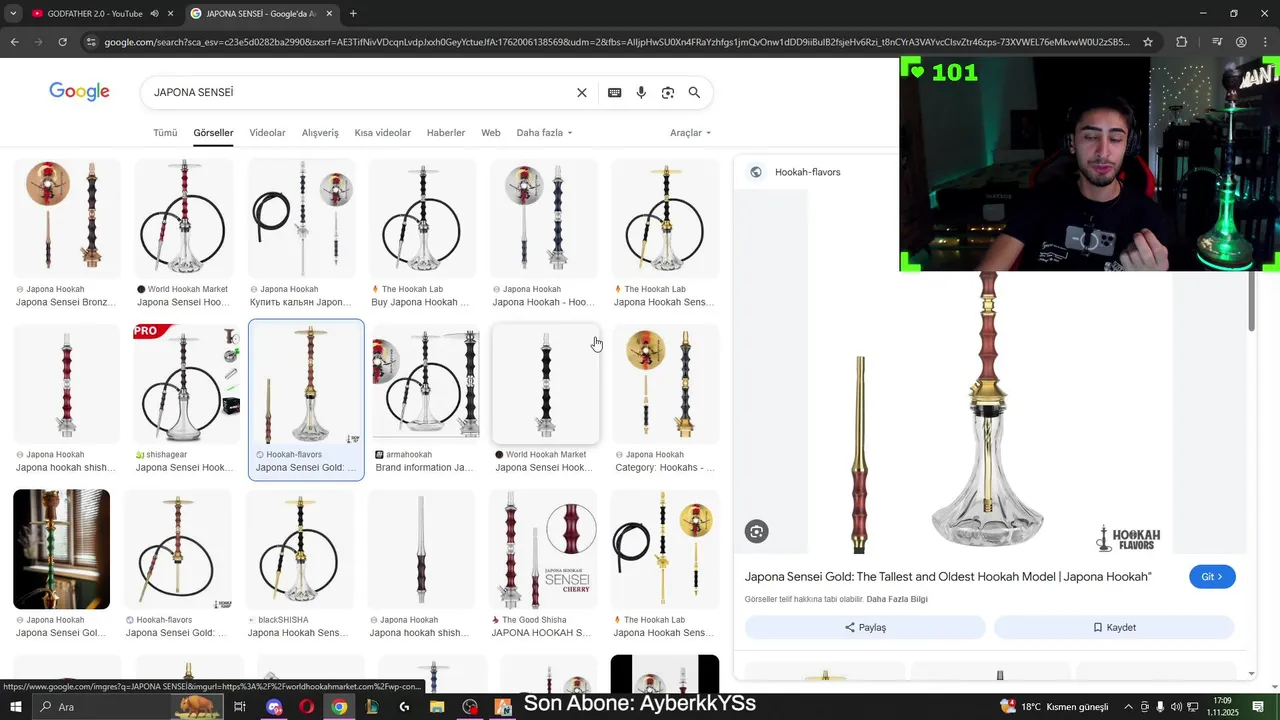The image size is (1280, 720).
Task: Click the magnifier search submit icon
Action: [694, 92]
